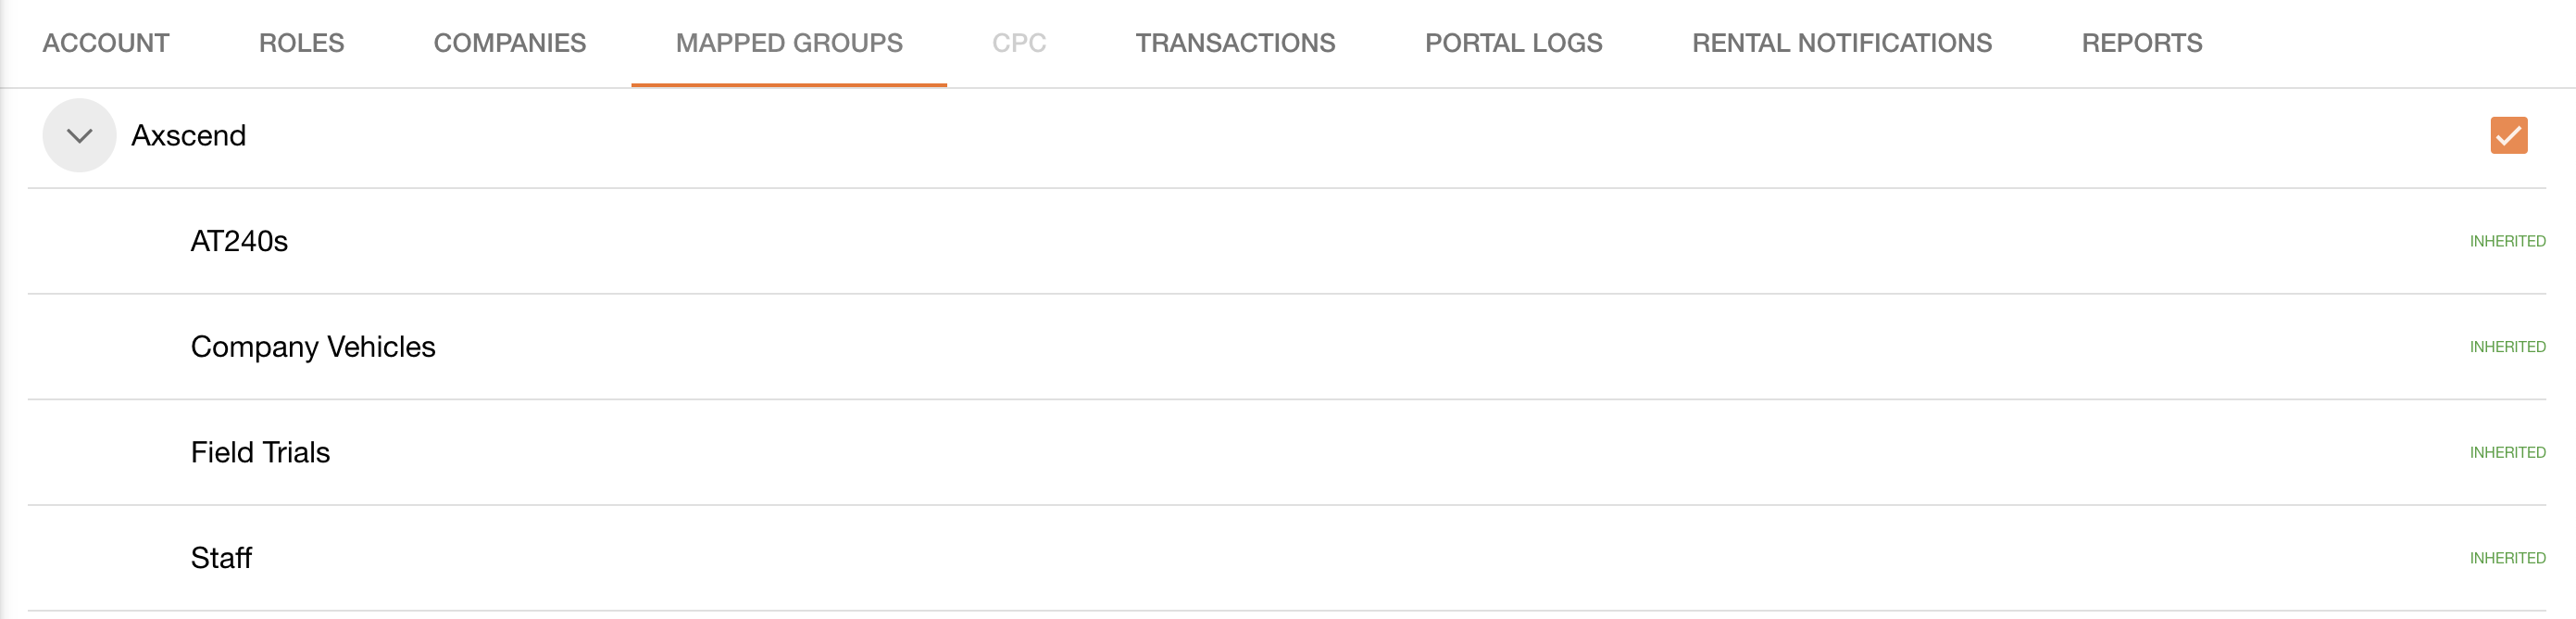This screenshot has height=619, width=2576.
Task: Click the Field Trials group
Action: coord(260,452)
